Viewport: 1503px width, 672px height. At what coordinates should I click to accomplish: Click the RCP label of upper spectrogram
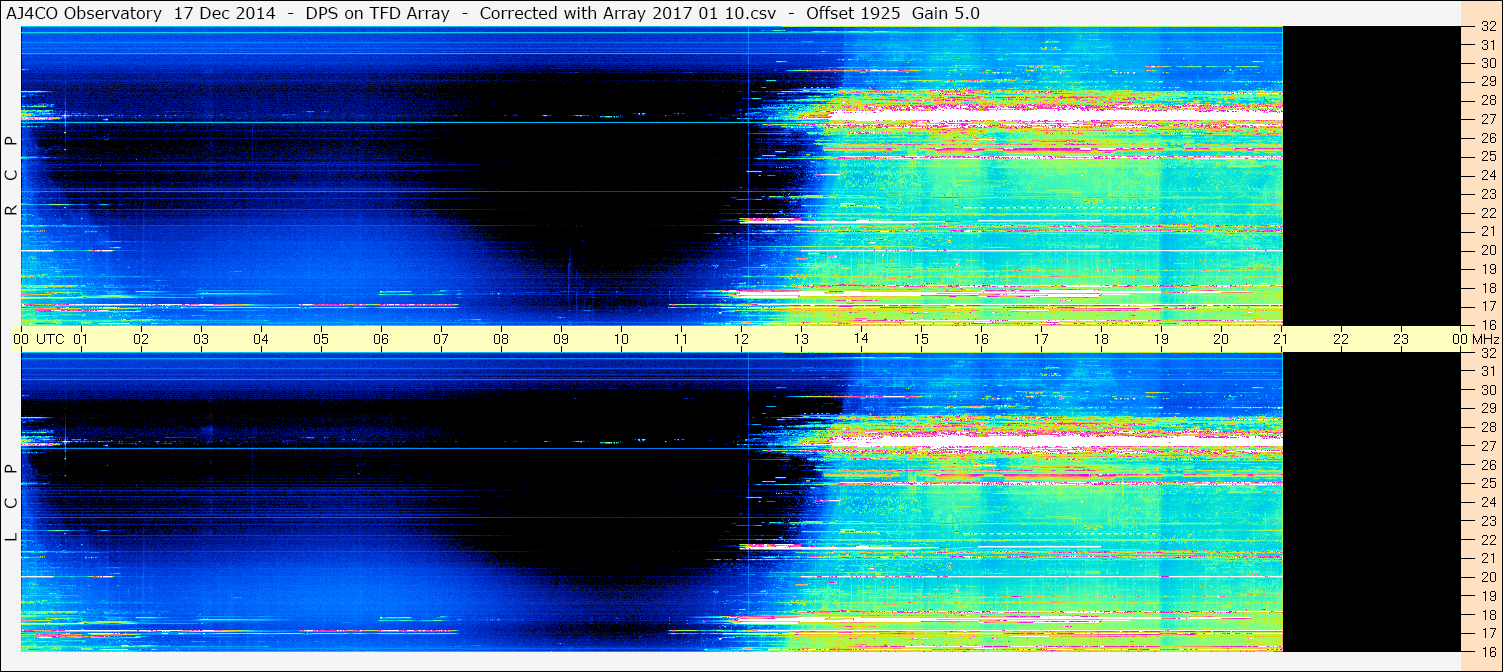(11, 176)
